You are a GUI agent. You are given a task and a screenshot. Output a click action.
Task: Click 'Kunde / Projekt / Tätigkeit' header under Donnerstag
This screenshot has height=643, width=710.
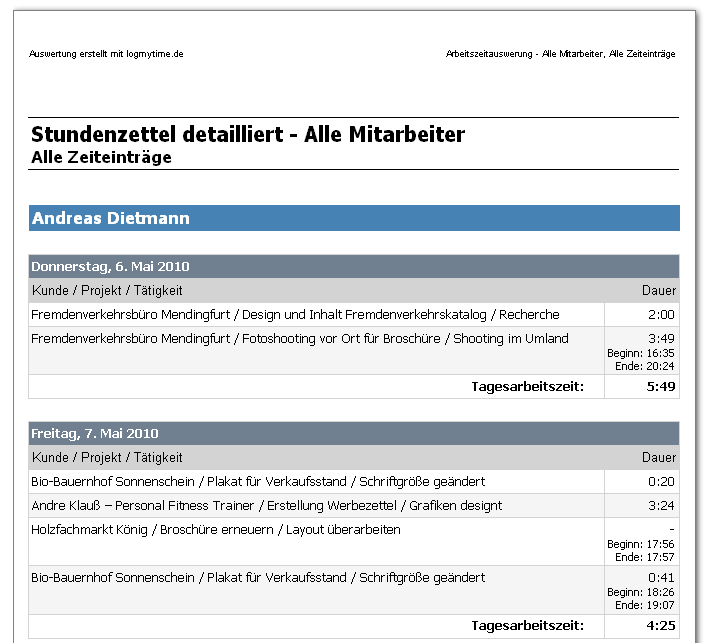107,291
